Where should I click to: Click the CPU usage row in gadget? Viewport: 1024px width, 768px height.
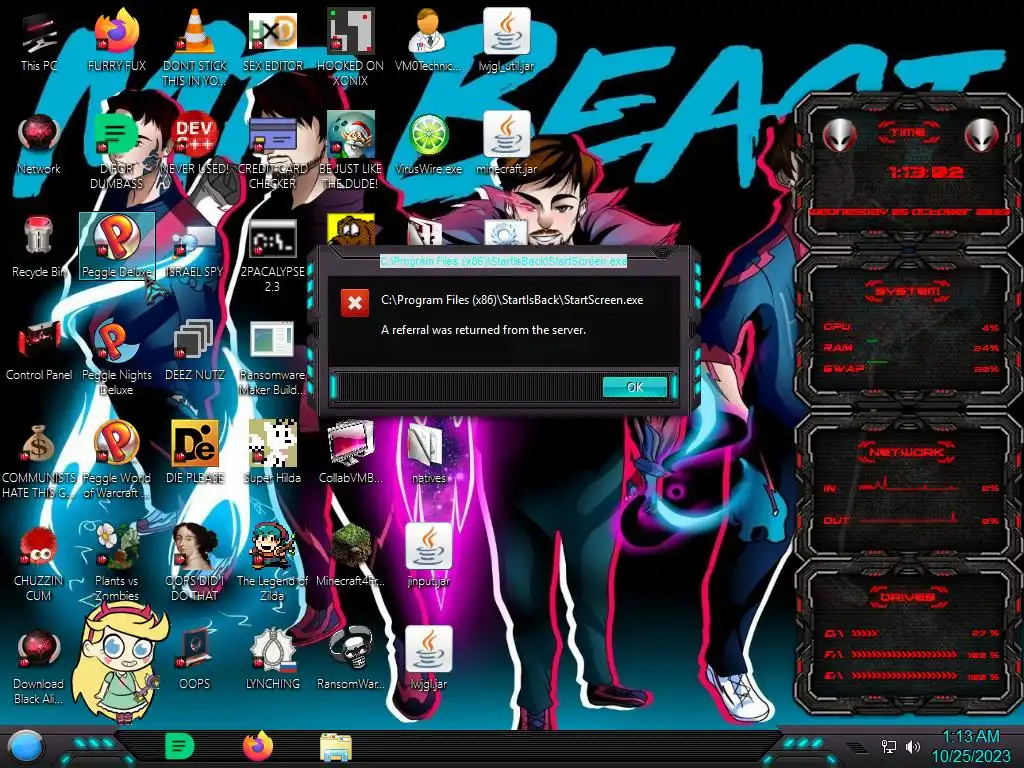(911, 327)
